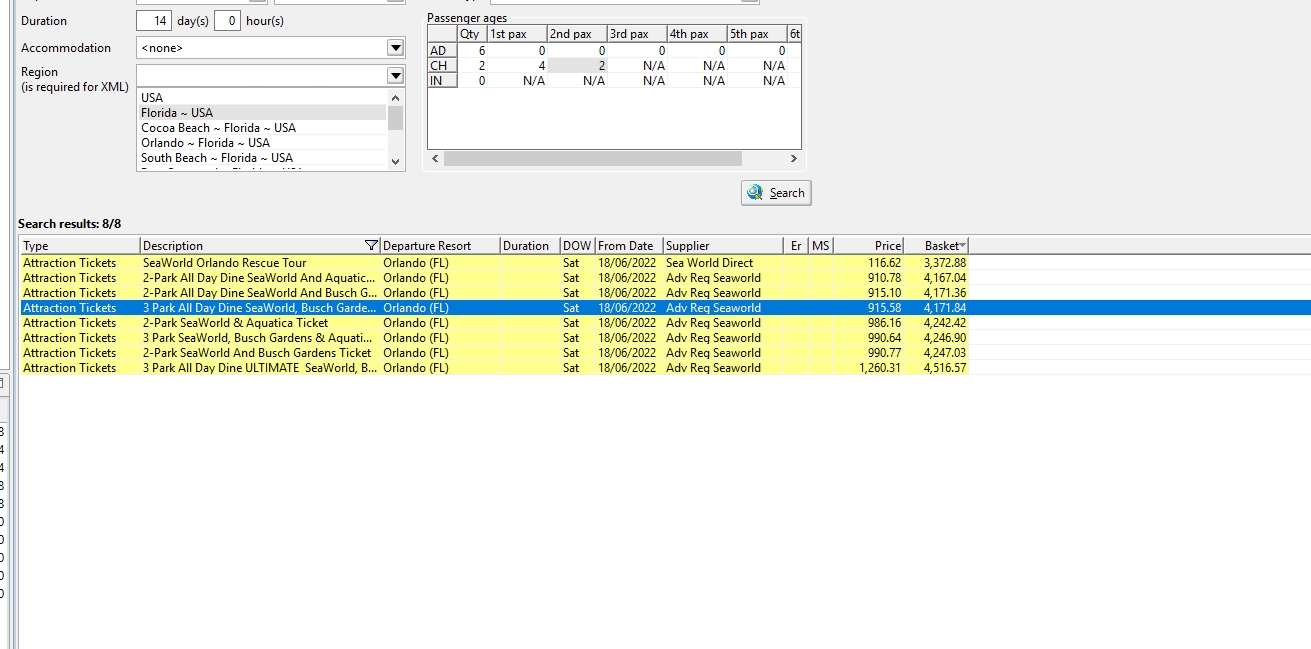Click passenger ages scroll left arrow

click(435, 159)
